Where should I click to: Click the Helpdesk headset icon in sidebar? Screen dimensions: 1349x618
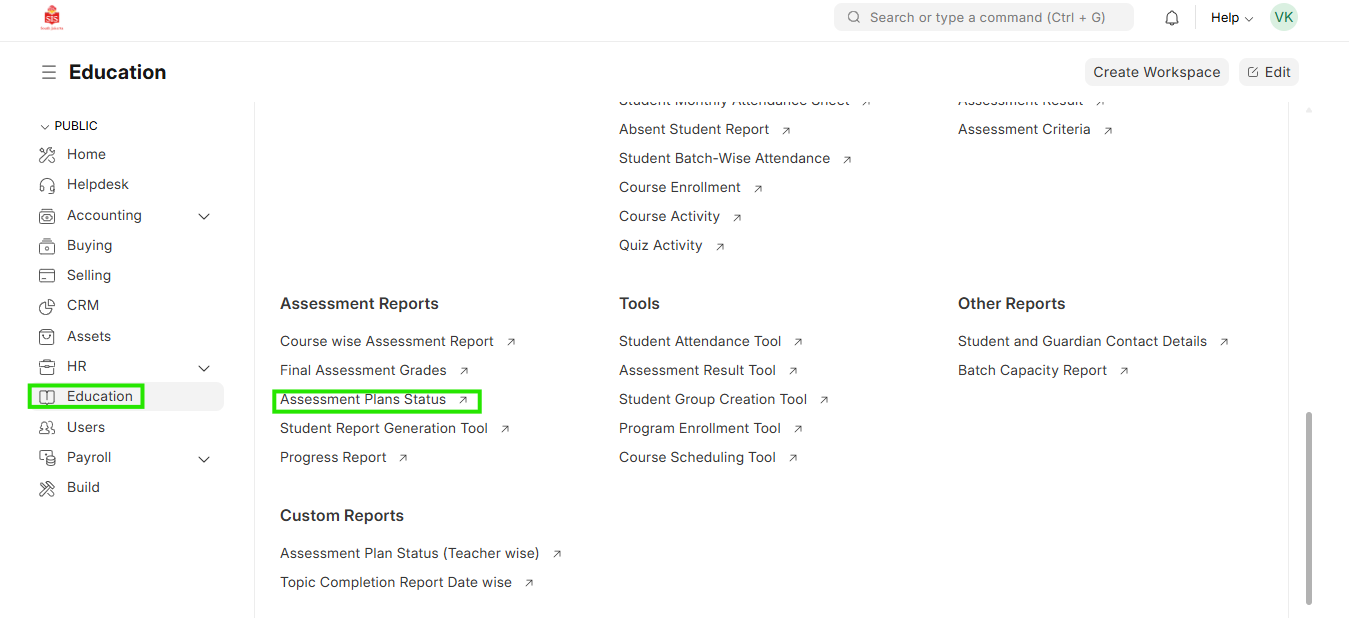[47, 185]
